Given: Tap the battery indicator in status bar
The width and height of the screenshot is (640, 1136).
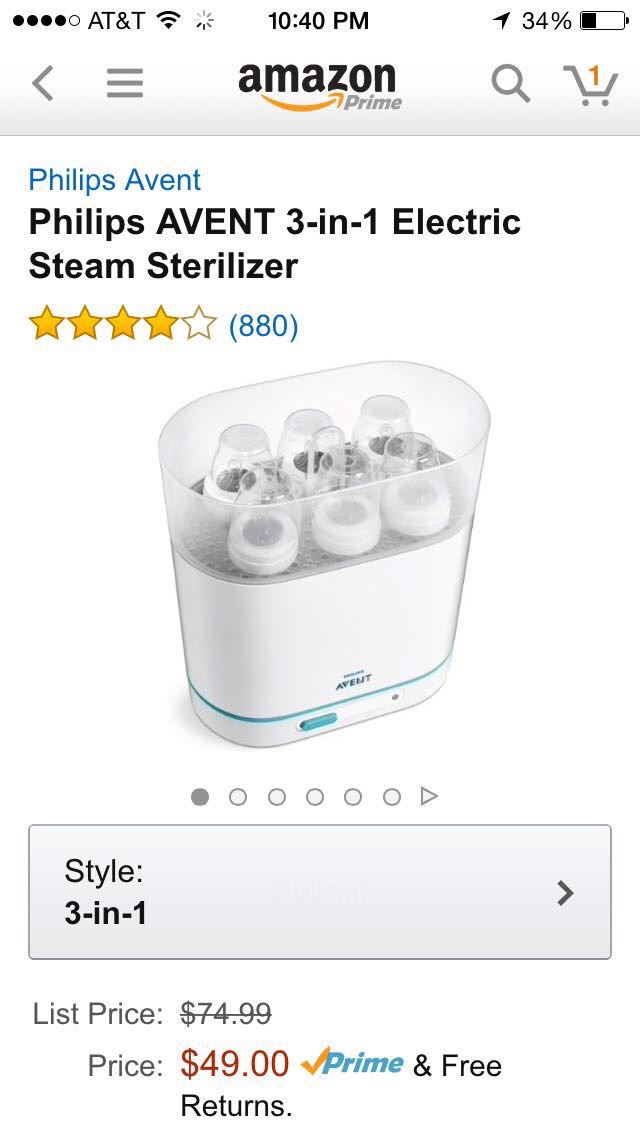Looking at the screenshot, I should pyautogui.click(x=604, y=21).
